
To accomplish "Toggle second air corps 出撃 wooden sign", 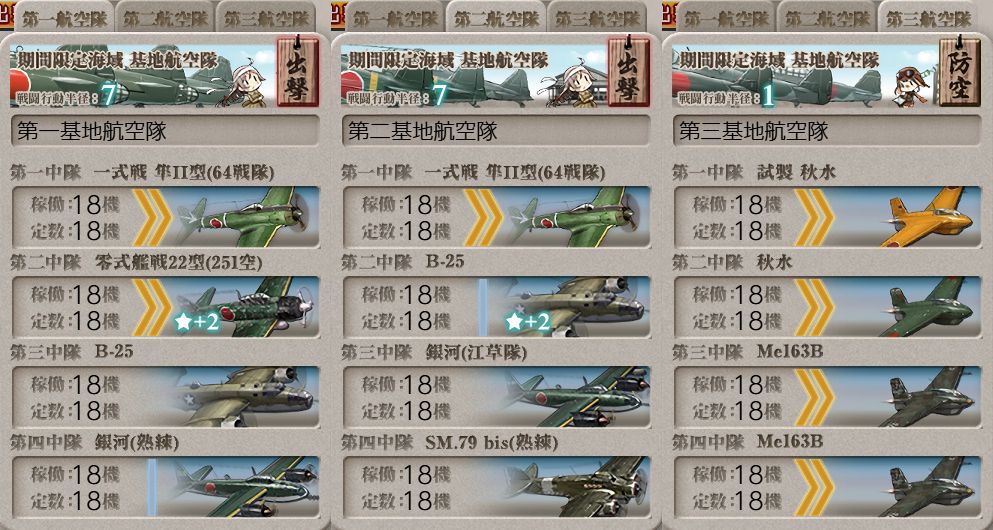I will [x=629, y=71].
